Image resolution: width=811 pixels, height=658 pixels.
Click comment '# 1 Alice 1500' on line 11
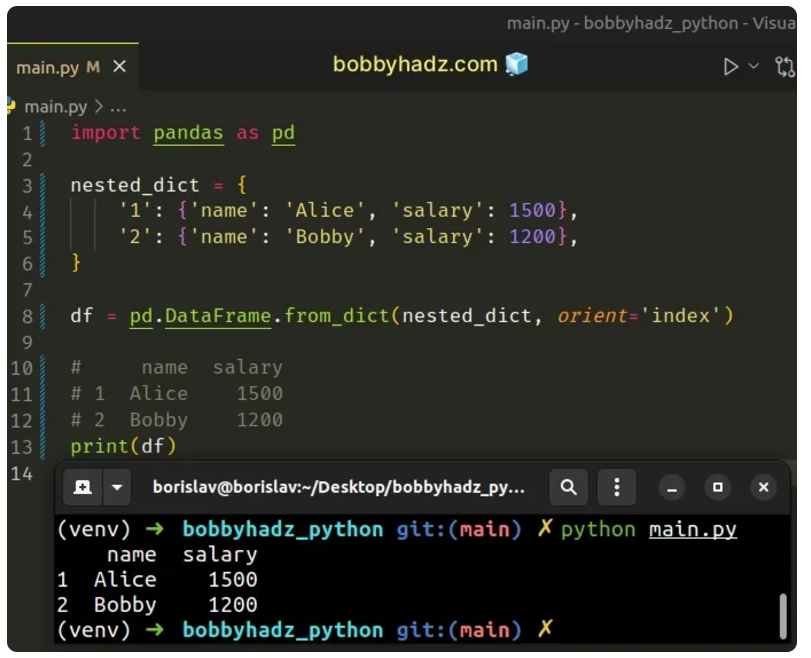coord(176,394)
